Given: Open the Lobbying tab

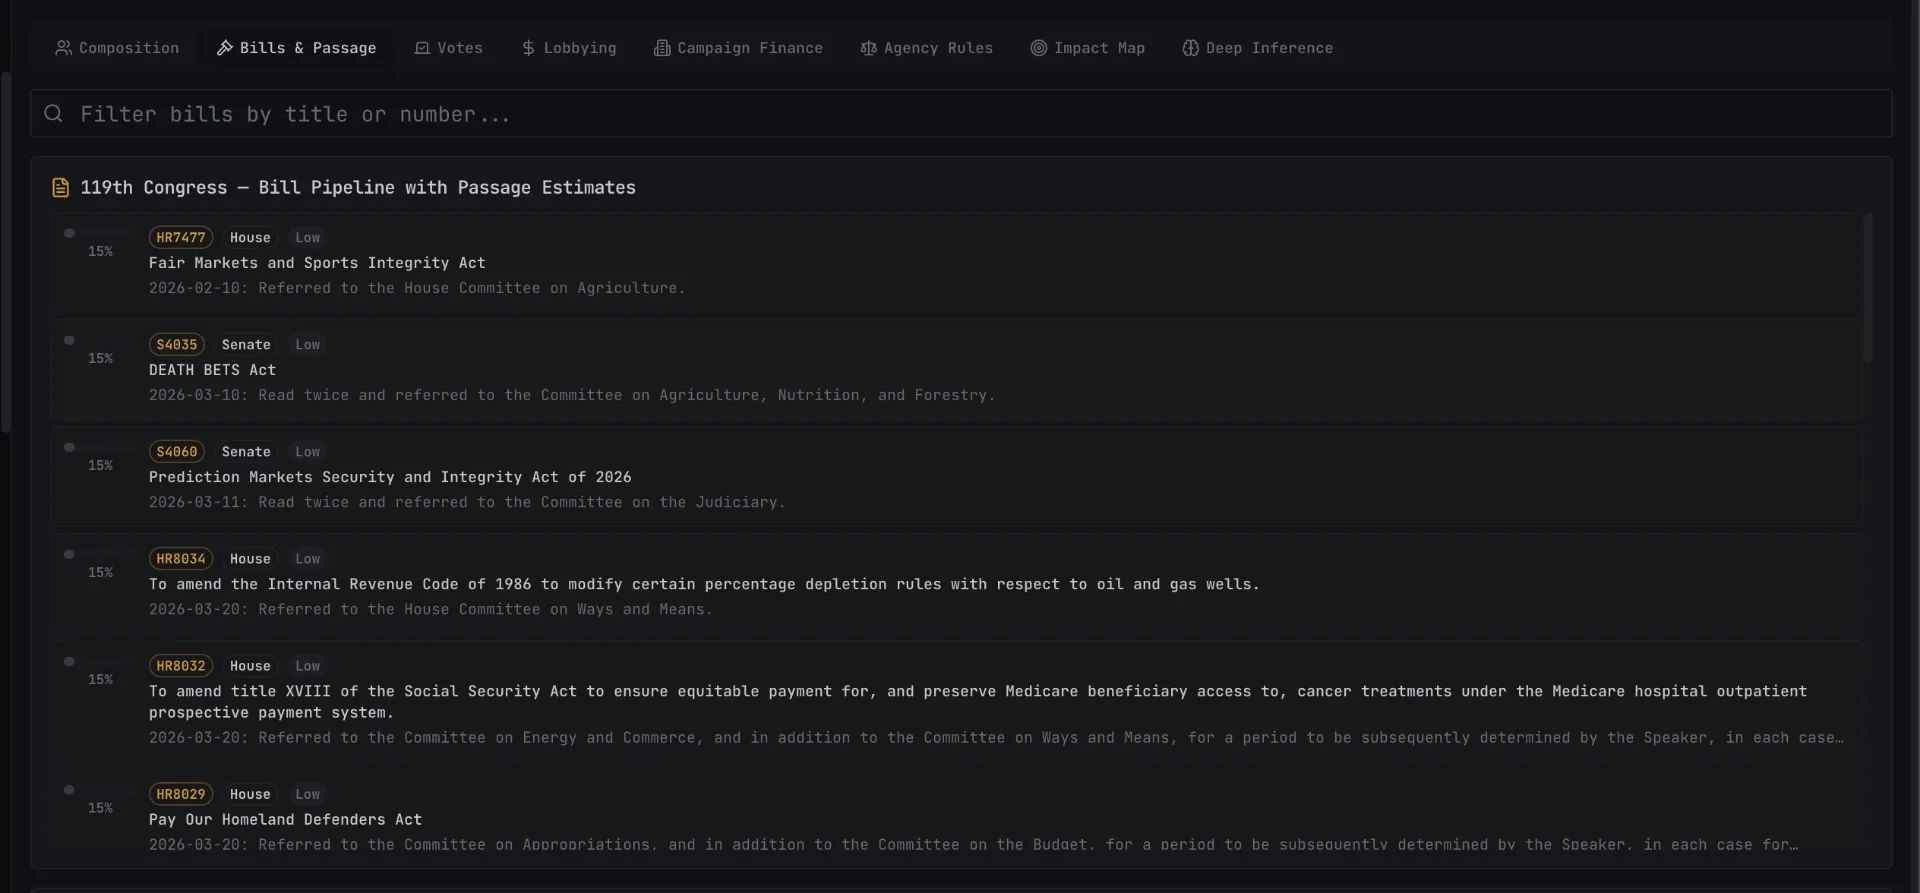Looking at the screenshot, I should tap(569, 48).
